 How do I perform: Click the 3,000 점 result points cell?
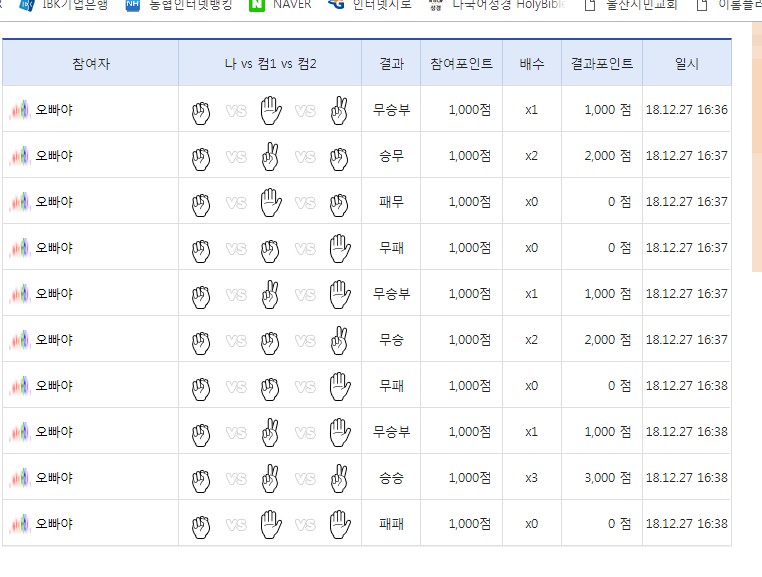pyautogui.click(x=607, y=478)
